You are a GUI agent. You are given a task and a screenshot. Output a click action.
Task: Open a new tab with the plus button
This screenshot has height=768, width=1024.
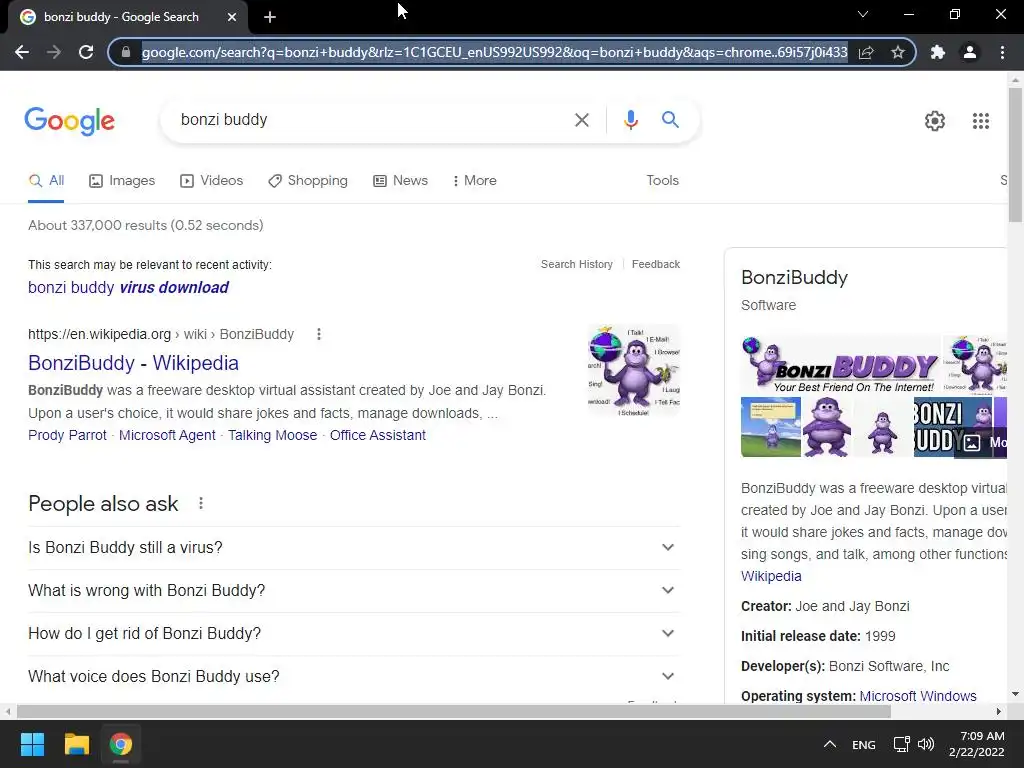tap(270, 17)
